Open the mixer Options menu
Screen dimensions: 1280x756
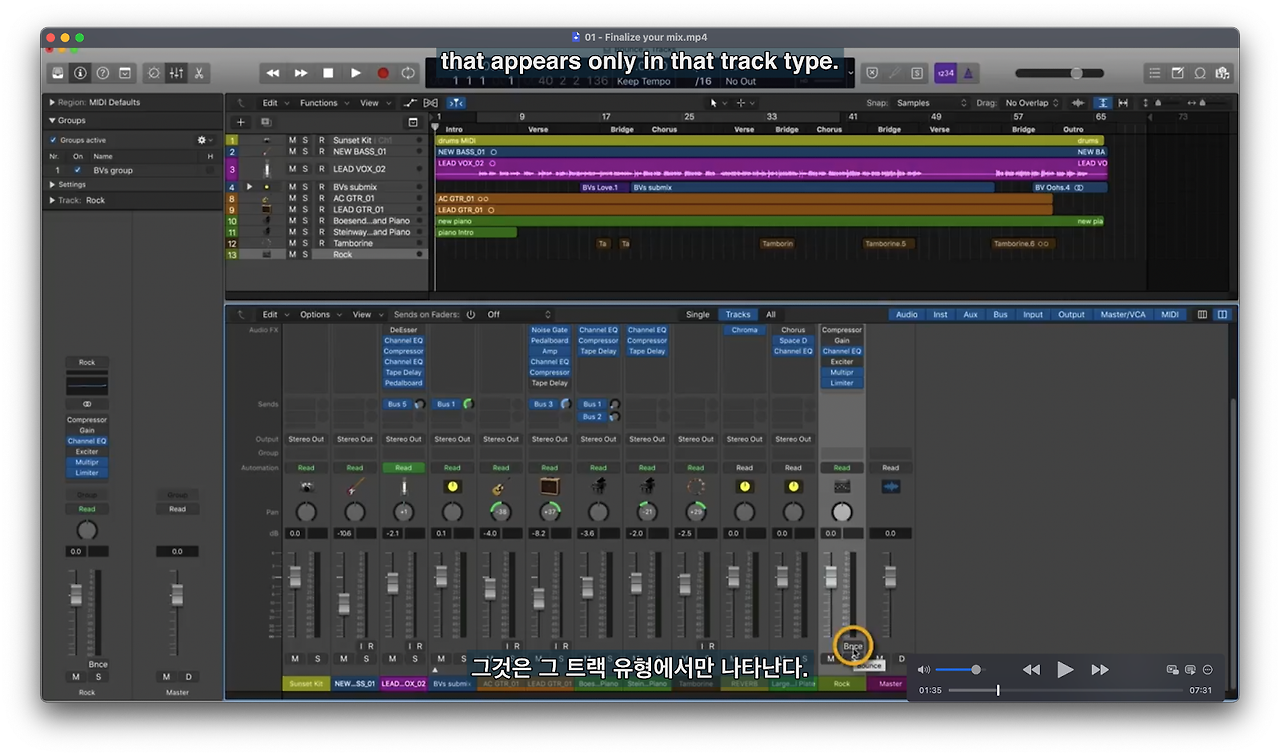tap(320, 315)
